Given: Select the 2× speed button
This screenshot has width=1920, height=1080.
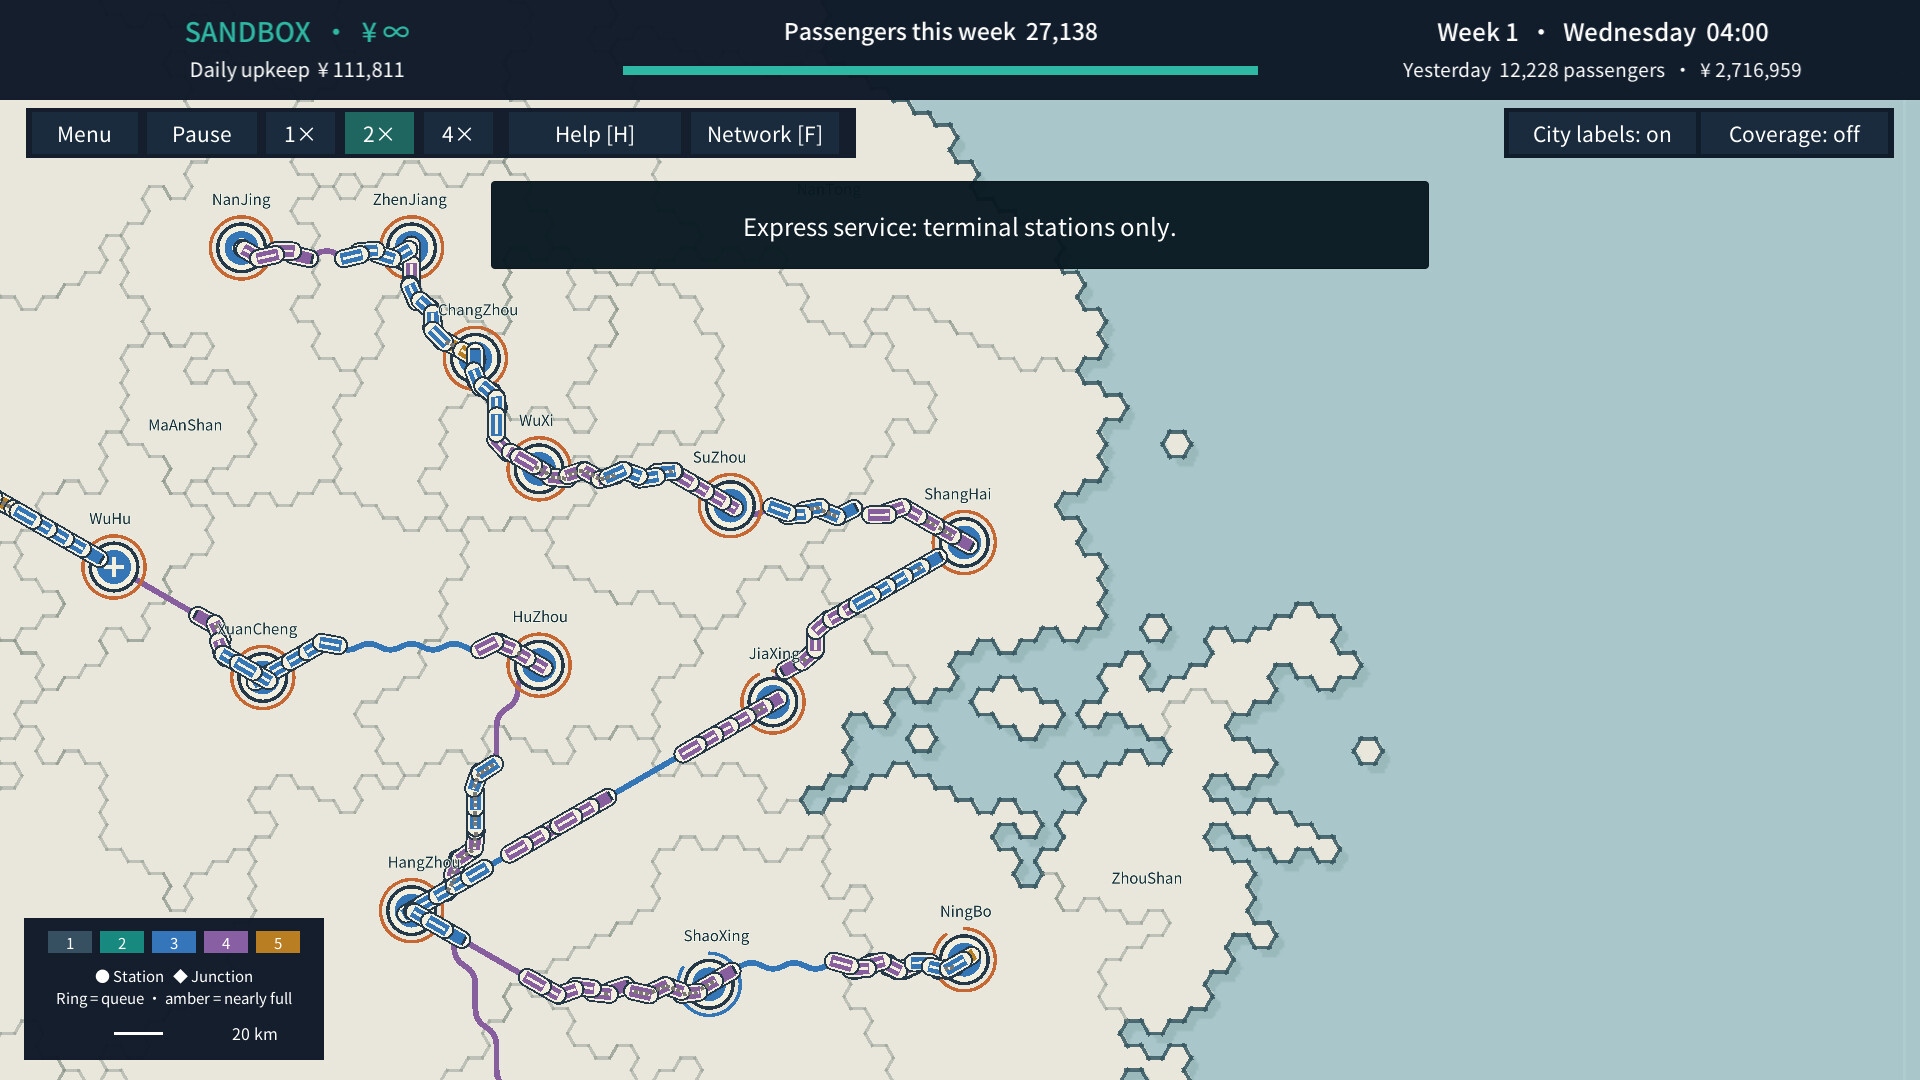Looking at the screenshot, I should pos(378,134).
